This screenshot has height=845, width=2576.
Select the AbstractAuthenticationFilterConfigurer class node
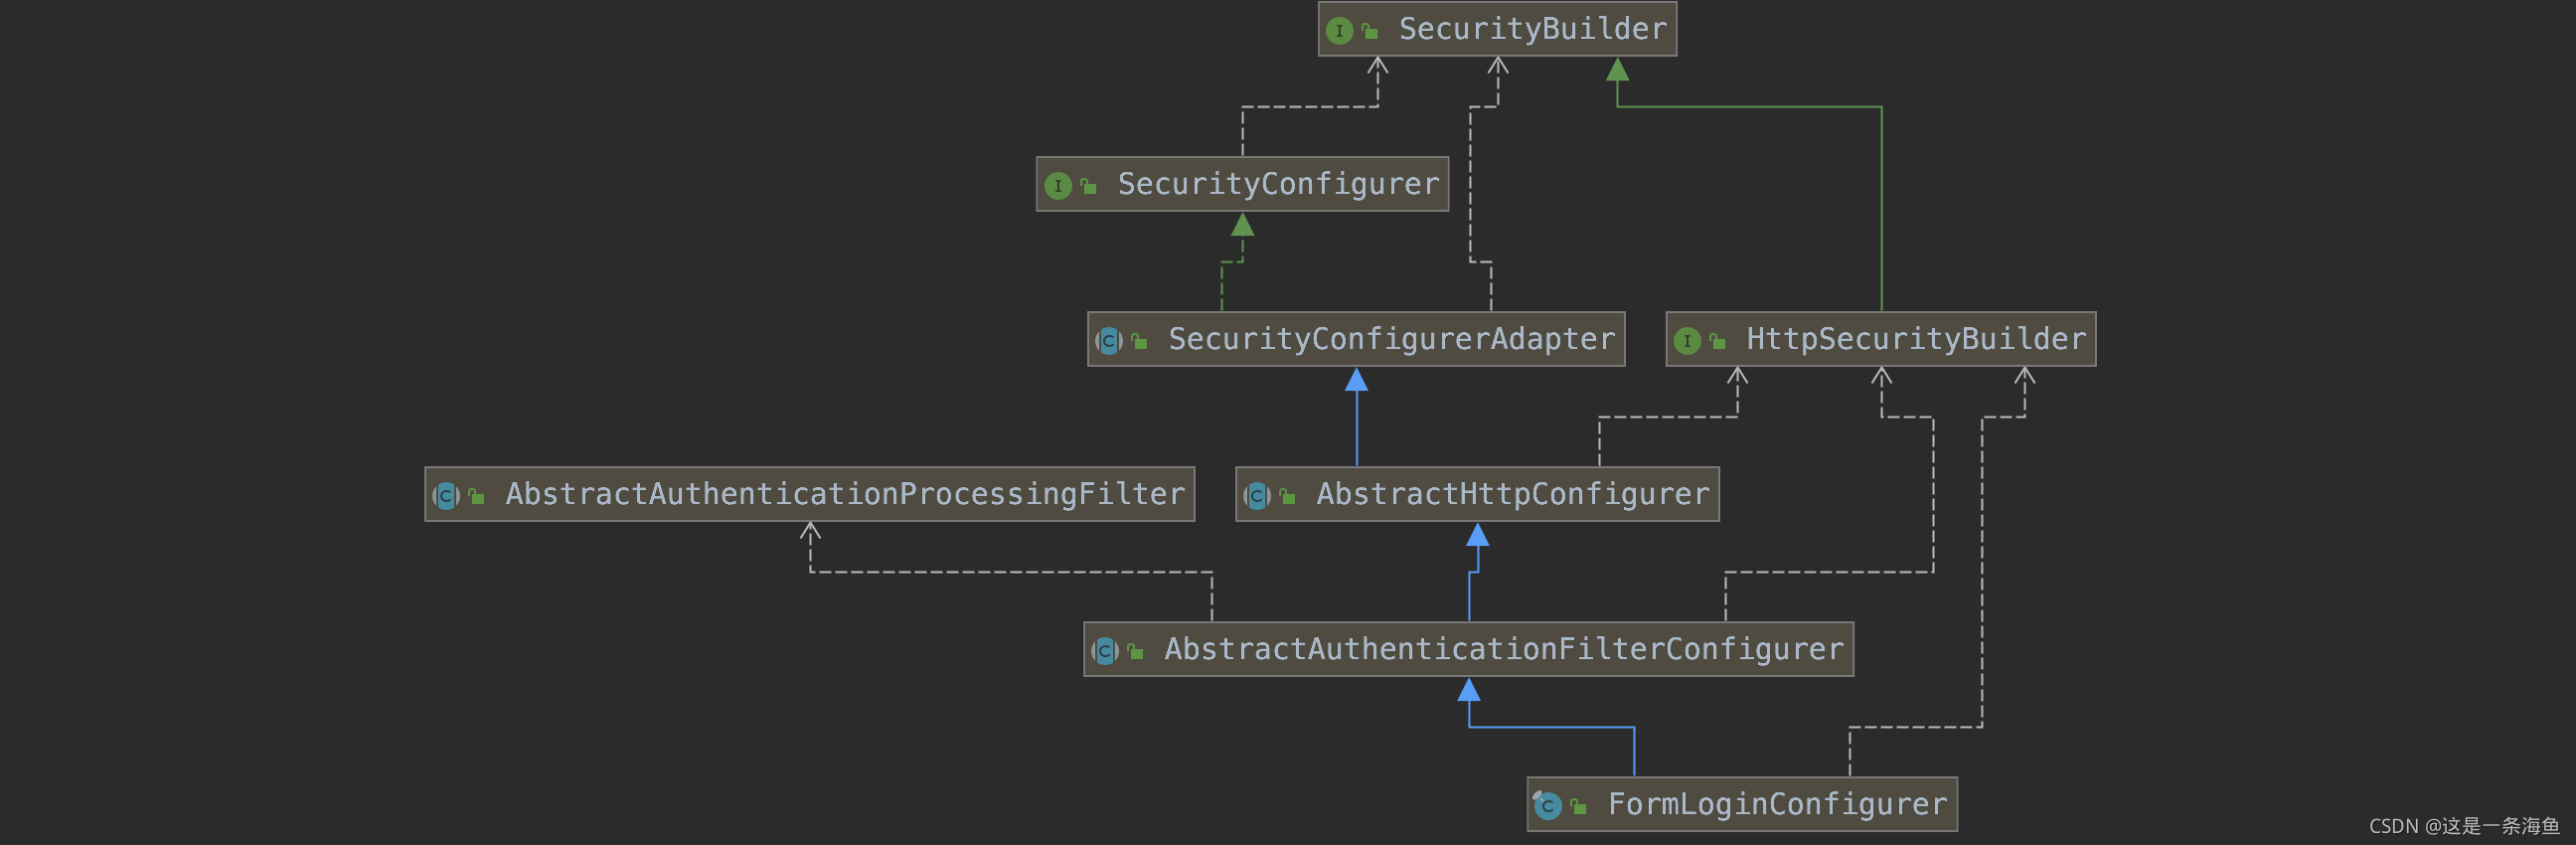click(1468, 649)
